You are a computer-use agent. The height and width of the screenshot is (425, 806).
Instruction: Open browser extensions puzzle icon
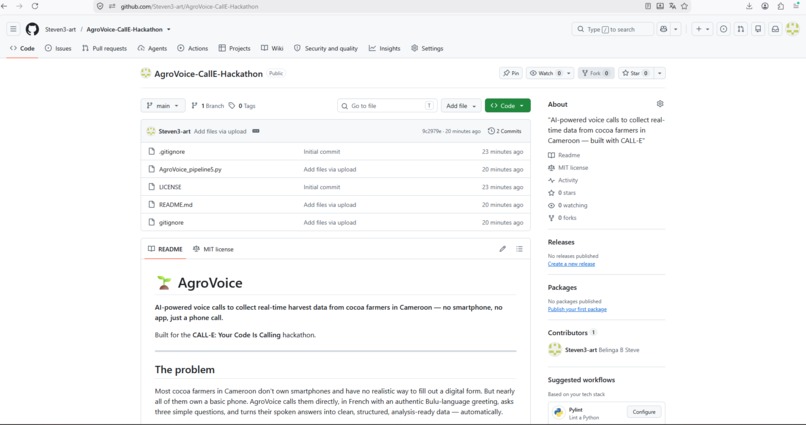click(x=780, y=6)
